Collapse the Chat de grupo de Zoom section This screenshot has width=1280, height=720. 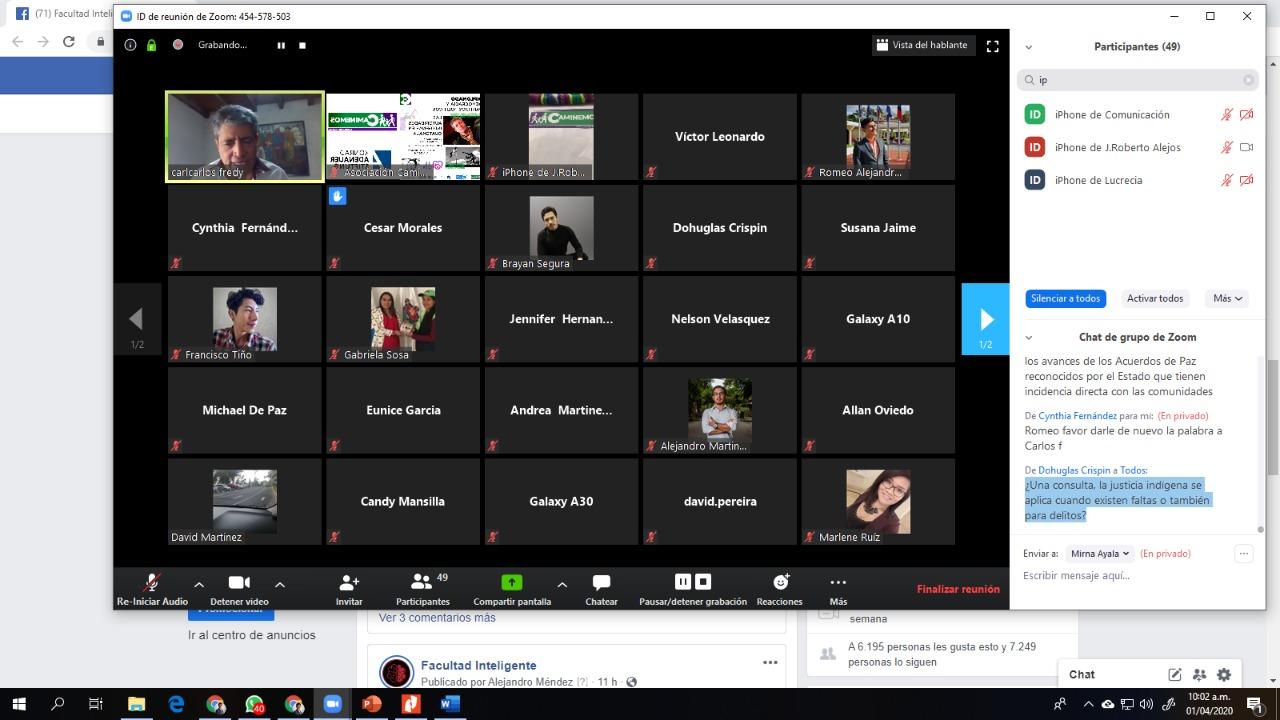pos(1029,337)
